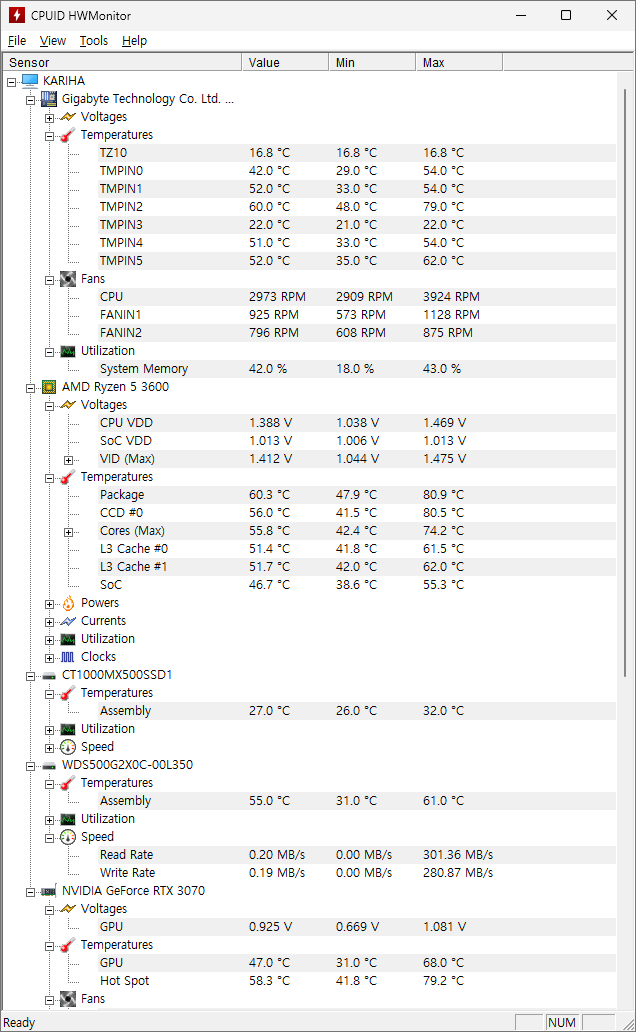Viewport: 636px width, 1032px height.
Task: Click the NUM indicator in status bar
Action: [x=562, y=1023]
